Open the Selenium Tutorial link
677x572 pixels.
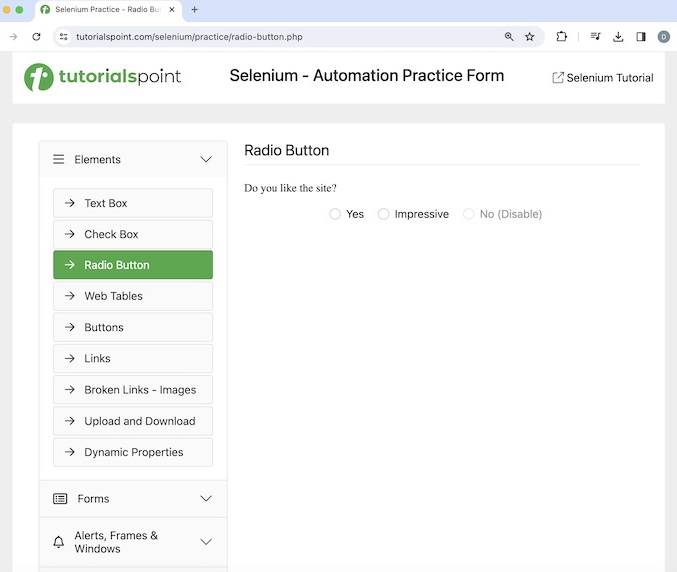(x=603, y=78)
